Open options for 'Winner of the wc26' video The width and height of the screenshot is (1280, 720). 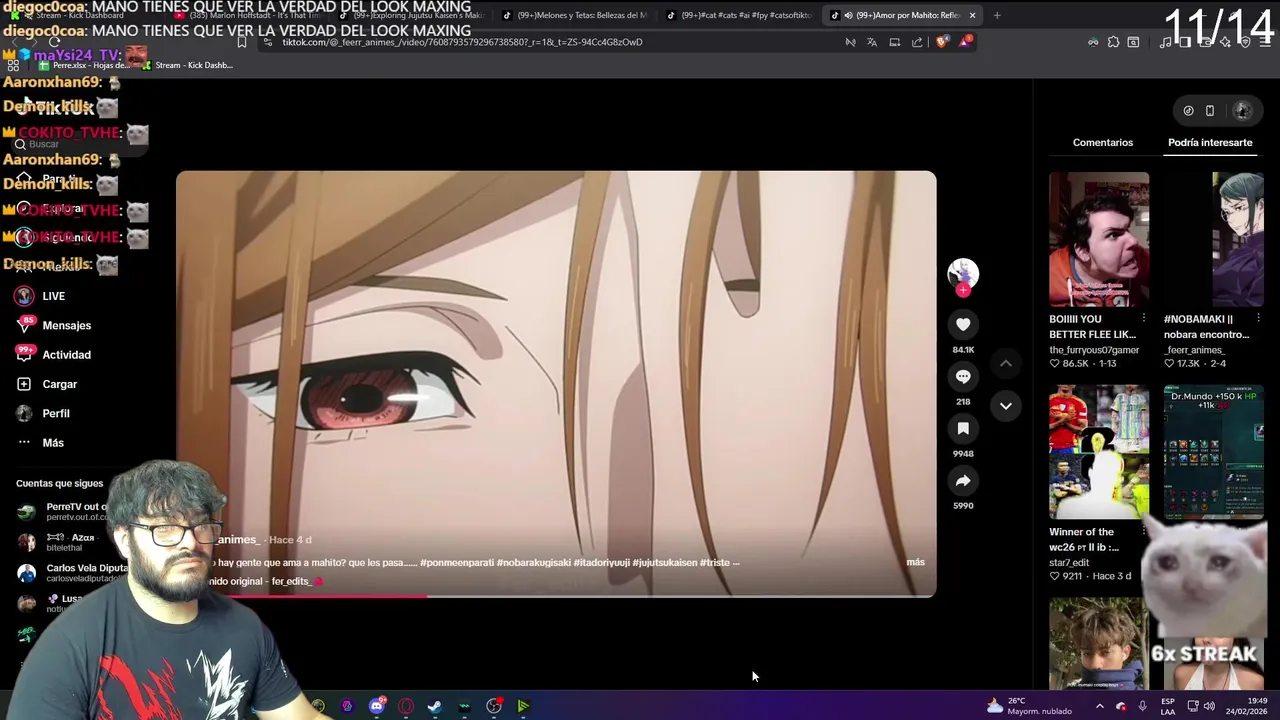pyautogui.click(x=1143, y=532)
